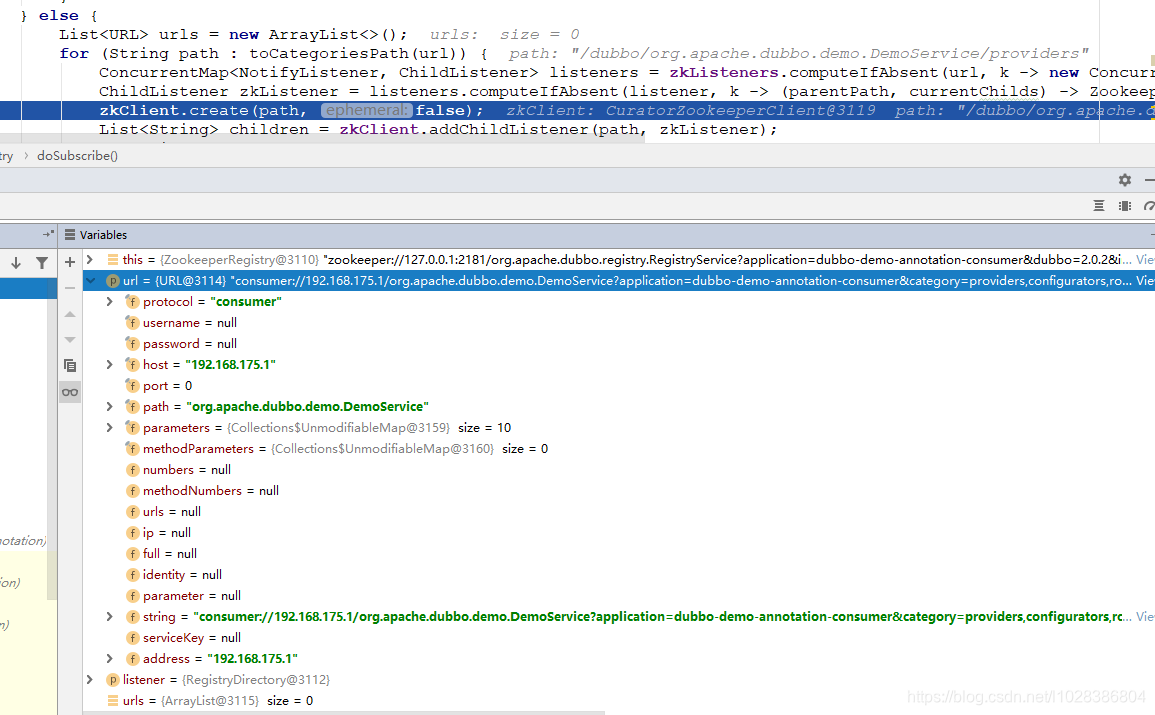Screen dimensions: 1155x715
Task: Click the View link for string field
Action: click(x=1145, y=616)
